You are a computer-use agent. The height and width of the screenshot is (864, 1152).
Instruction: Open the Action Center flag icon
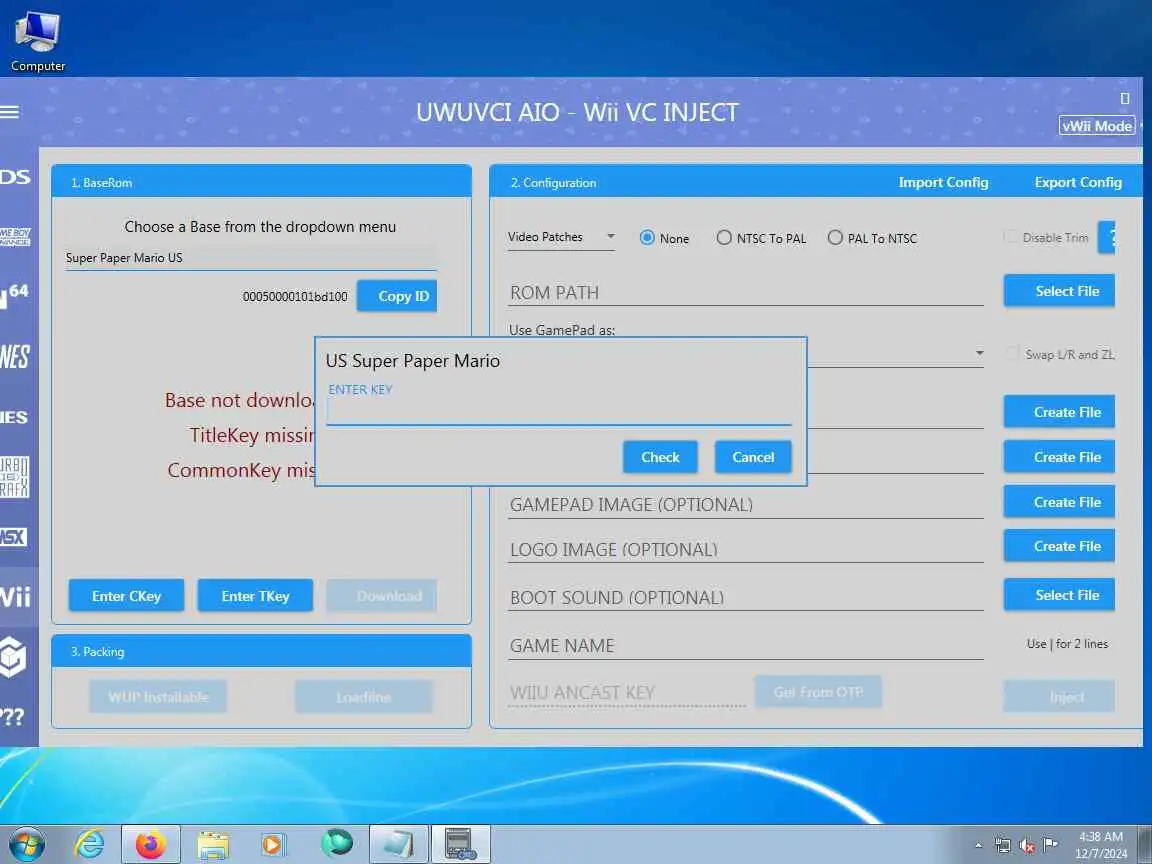[x=1051, y=844]
